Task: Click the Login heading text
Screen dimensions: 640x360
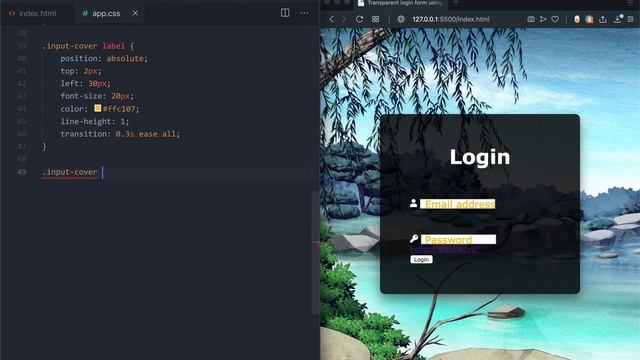Action: coord(480,157)
